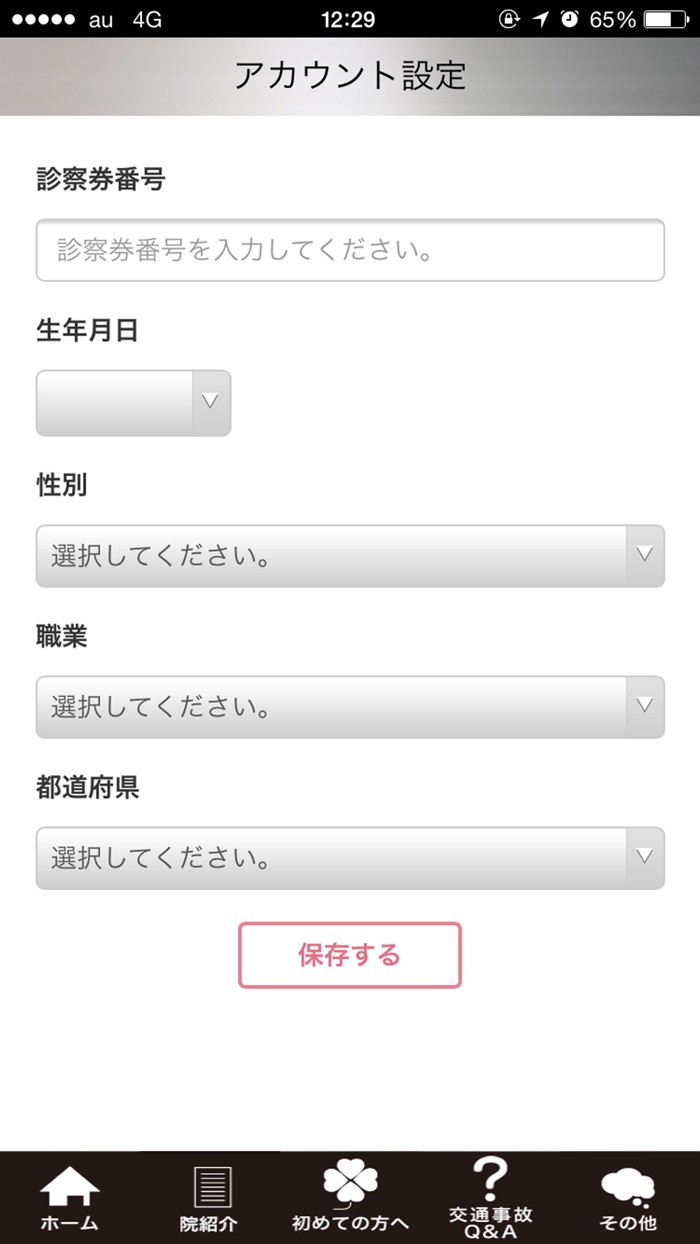Tap the アカウント設定 header title
The width and height of the screenshot is (700, 1244).
click(x=350, y=76)
